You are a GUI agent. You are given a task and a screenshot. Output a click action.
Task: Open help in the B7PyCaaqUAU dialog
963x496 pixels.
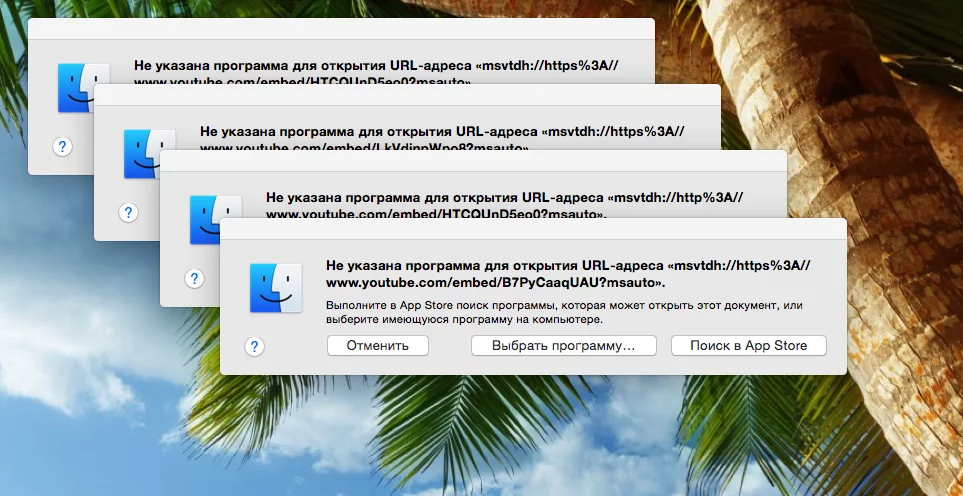254,347
